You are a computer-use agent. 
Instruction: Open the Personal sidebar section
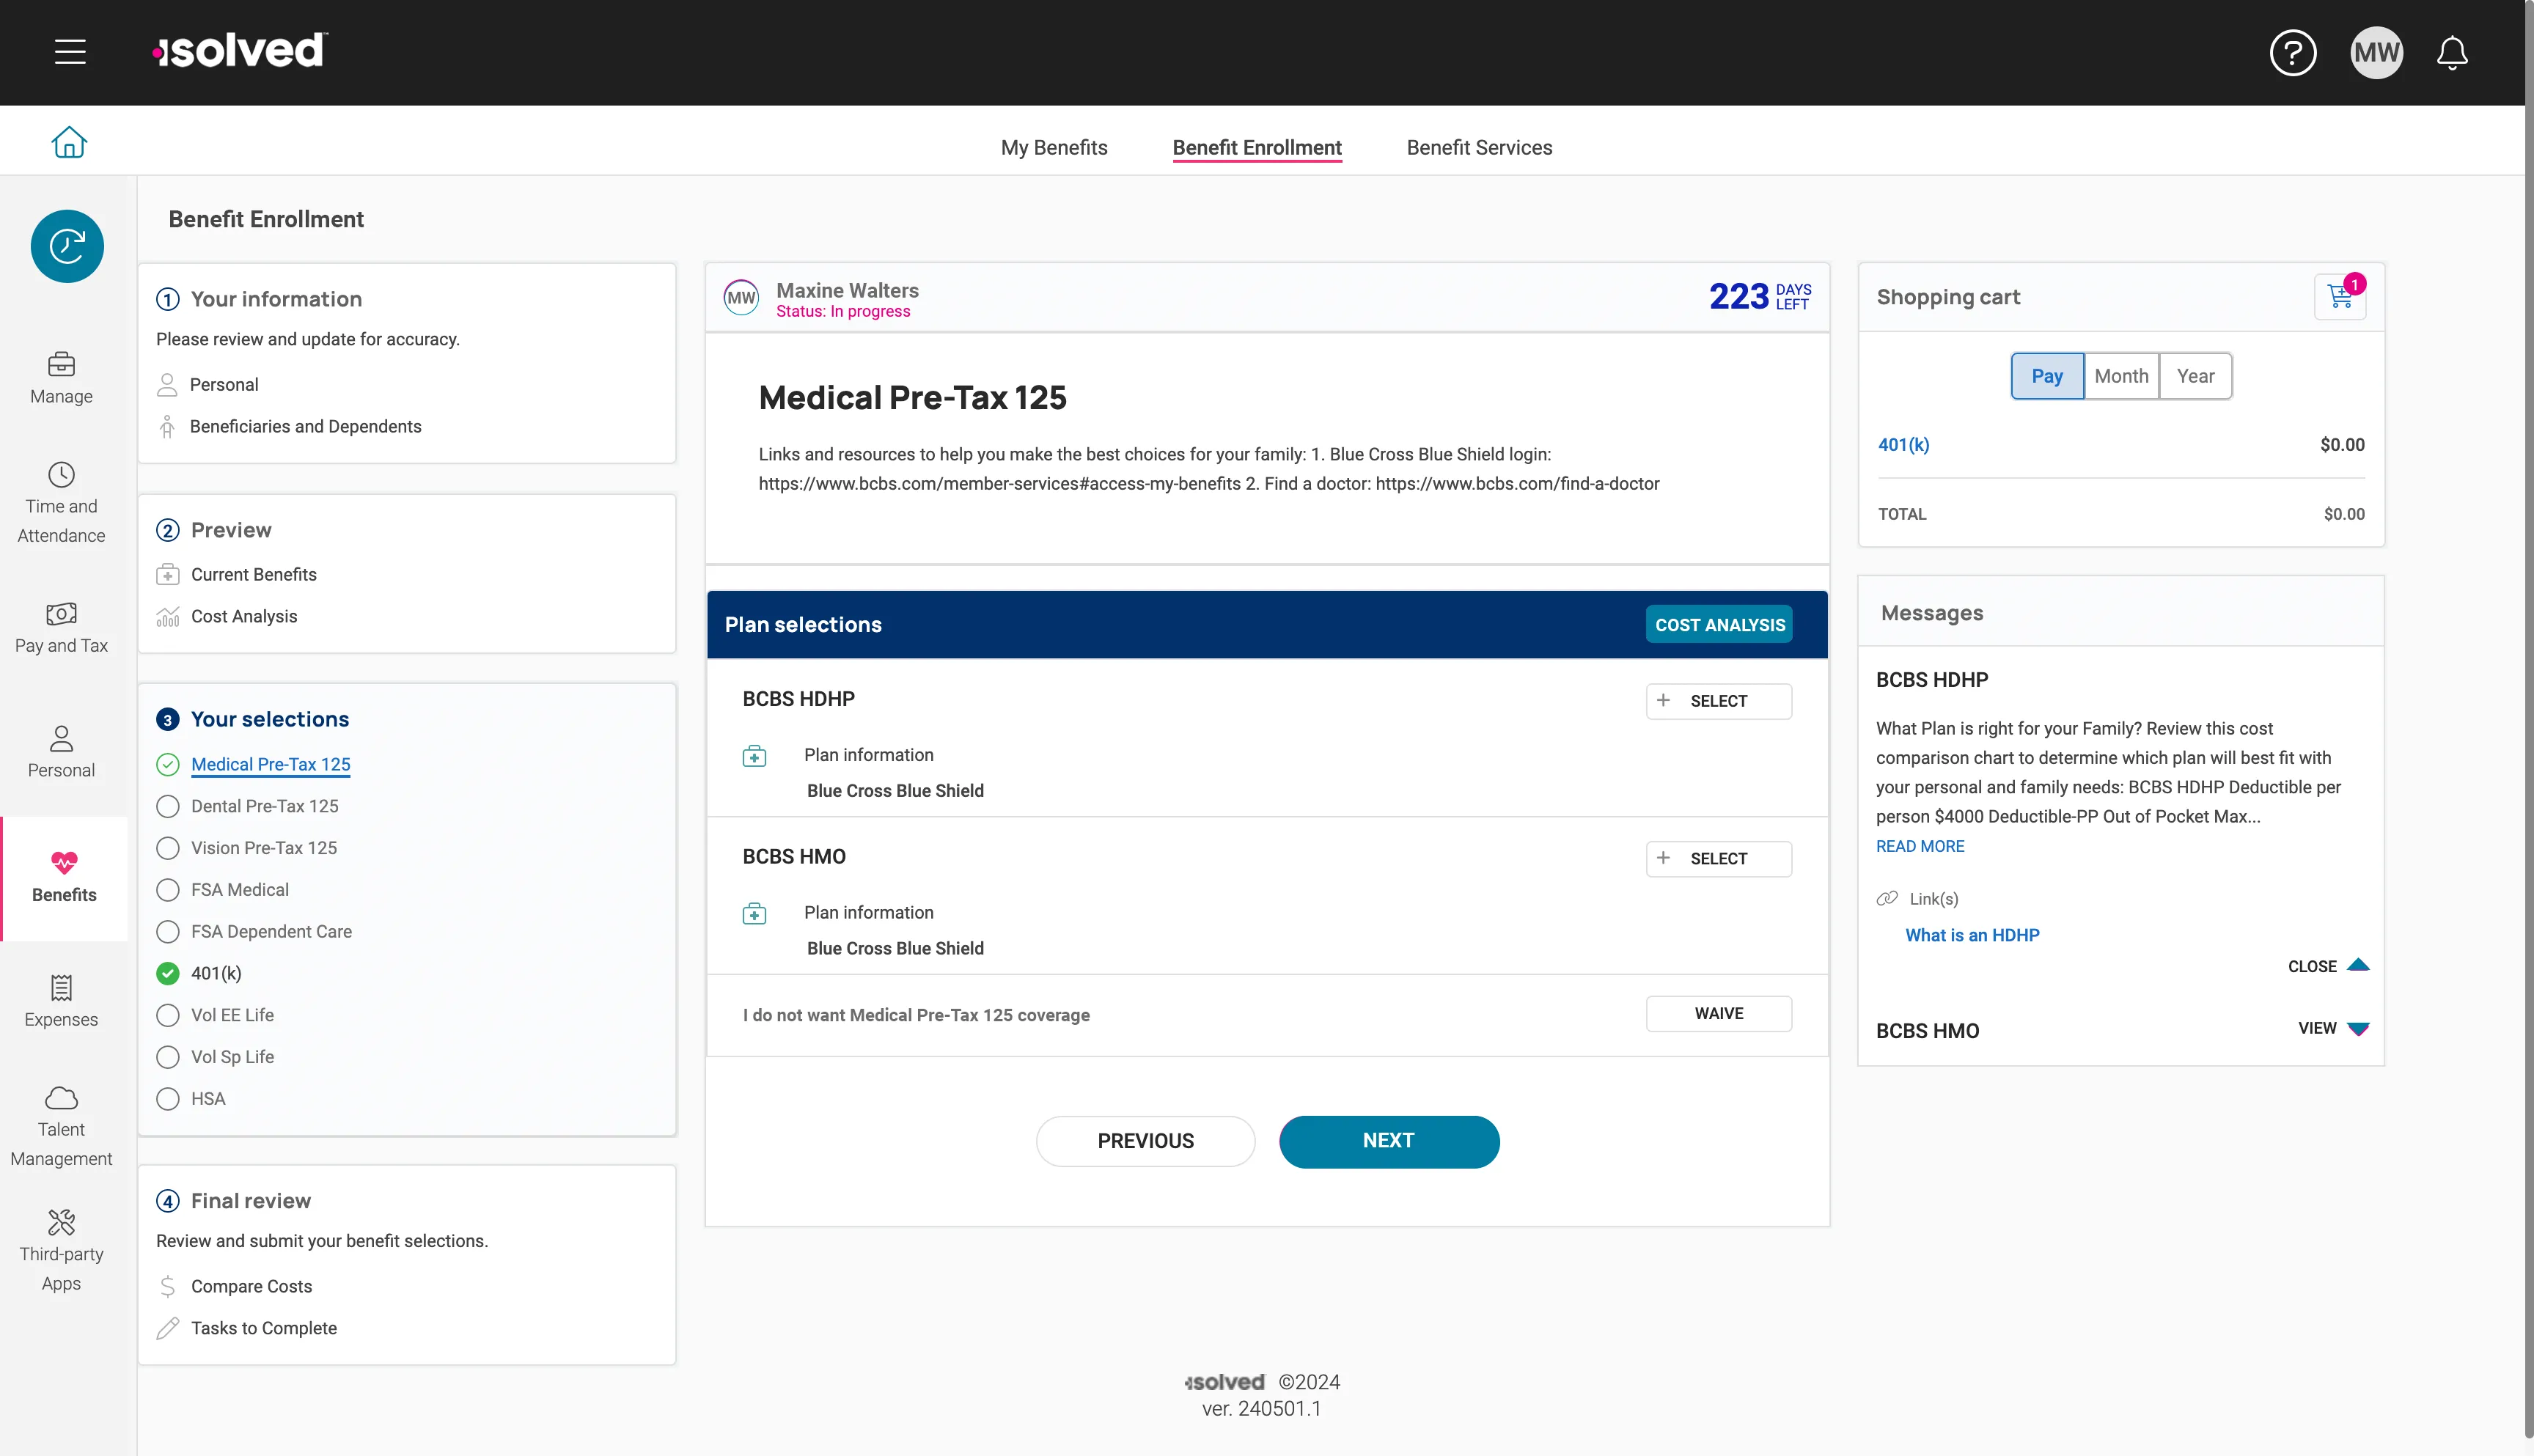point(61,752)
